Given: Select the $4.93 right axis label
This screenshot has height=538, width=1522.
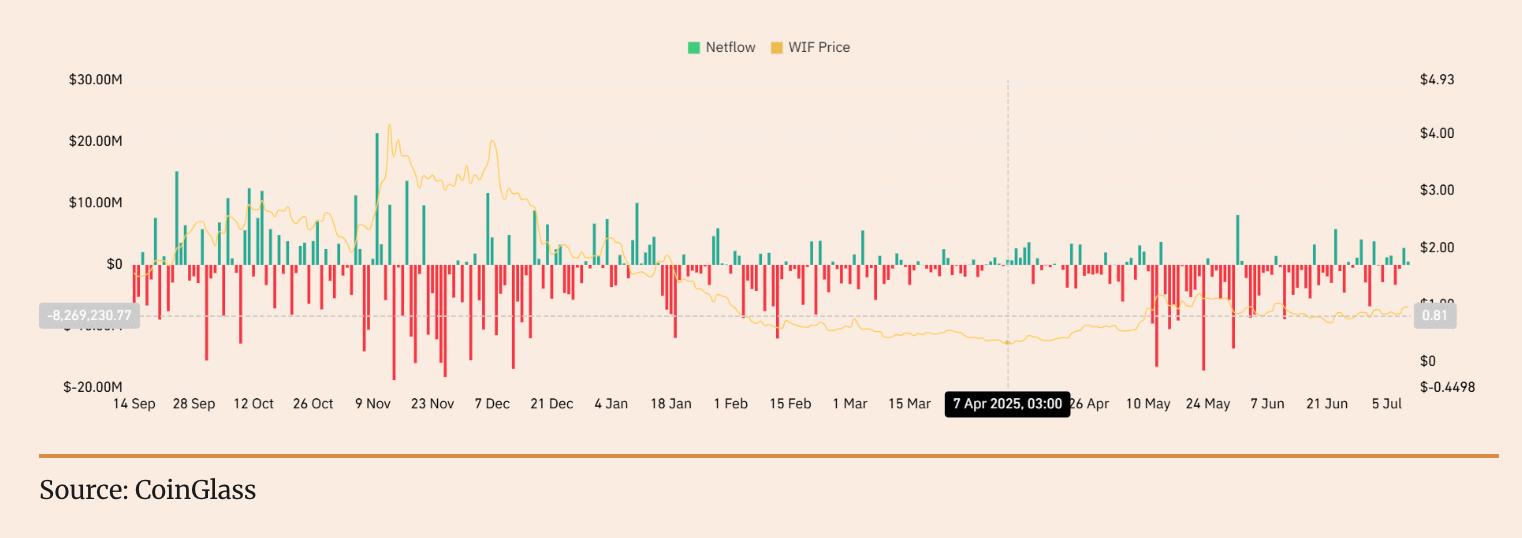Looking at the screenshot, I should 1437,79.
